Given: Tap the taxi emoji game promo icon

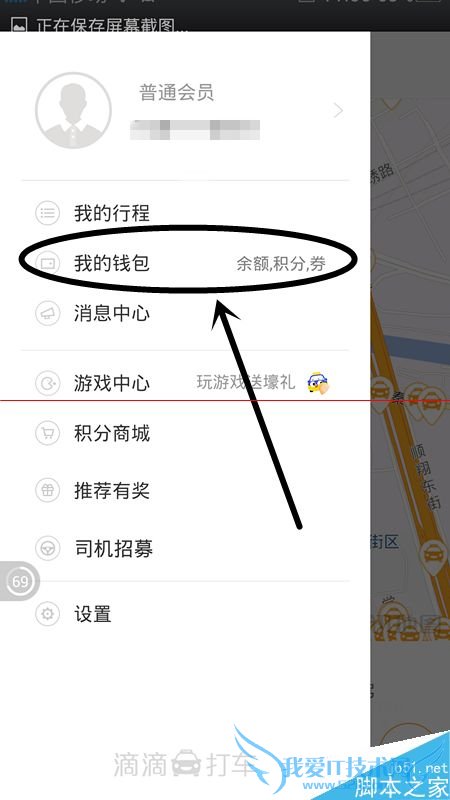Looking at the screenshot, I should (x=318, y=383).
